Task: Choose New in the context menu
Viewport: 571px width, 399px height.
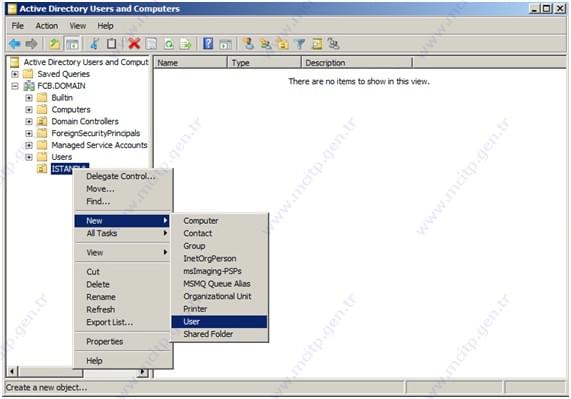Action: (122, 221)
